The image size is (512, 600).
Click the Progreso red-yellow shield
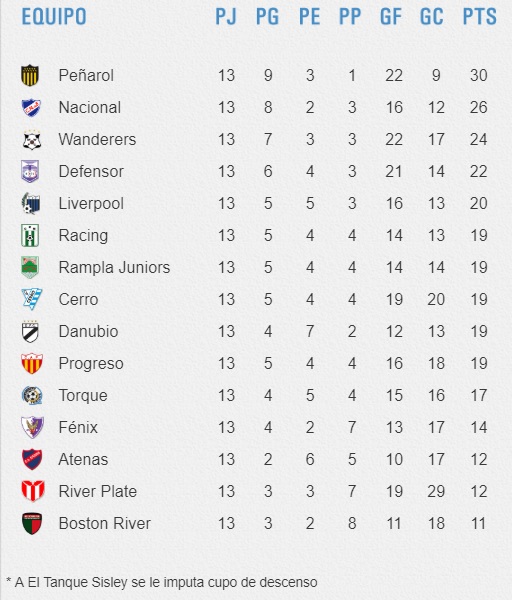[32, 363]
